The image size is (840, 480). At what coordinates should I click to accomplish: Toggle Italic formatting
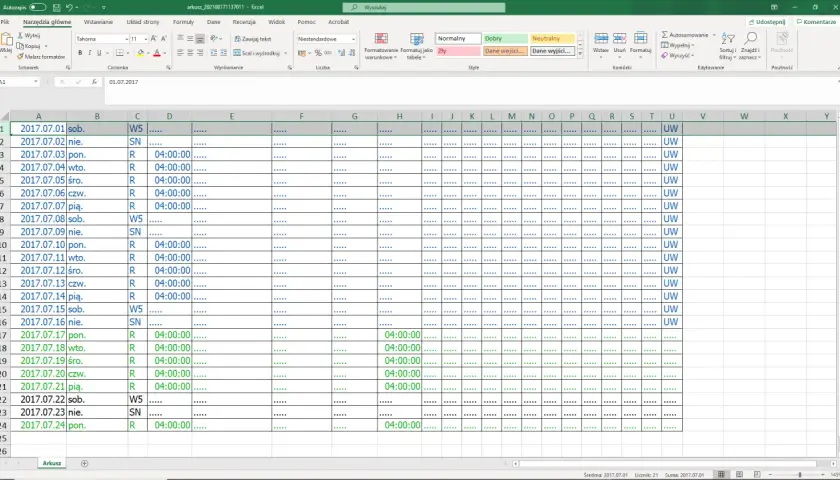tap(89, 53)
